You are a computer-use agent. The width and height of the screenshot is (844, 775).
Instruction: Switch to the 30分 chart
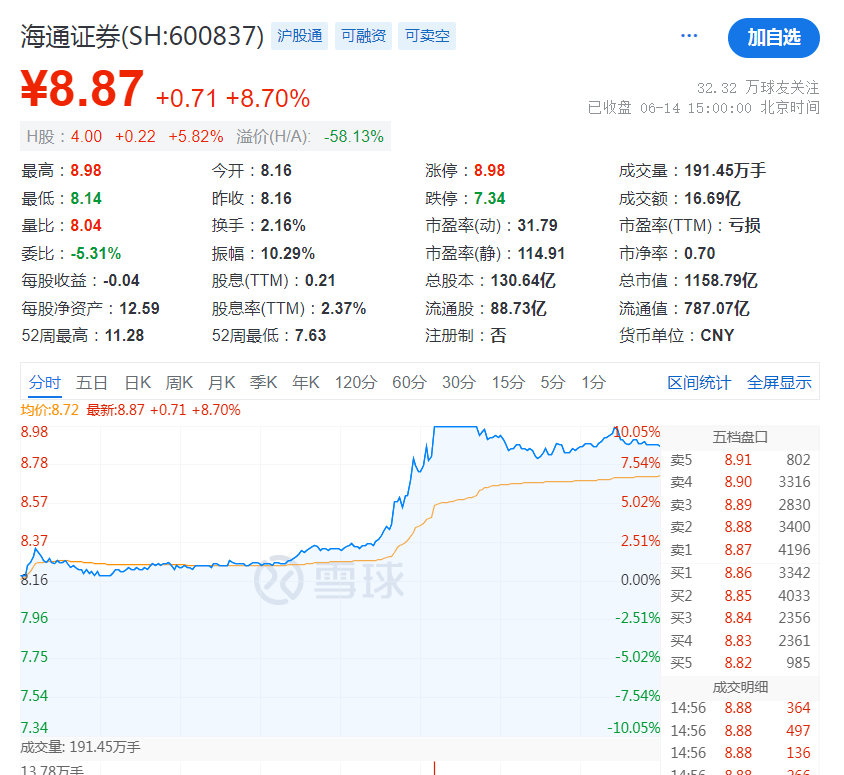tap(459, 382)
